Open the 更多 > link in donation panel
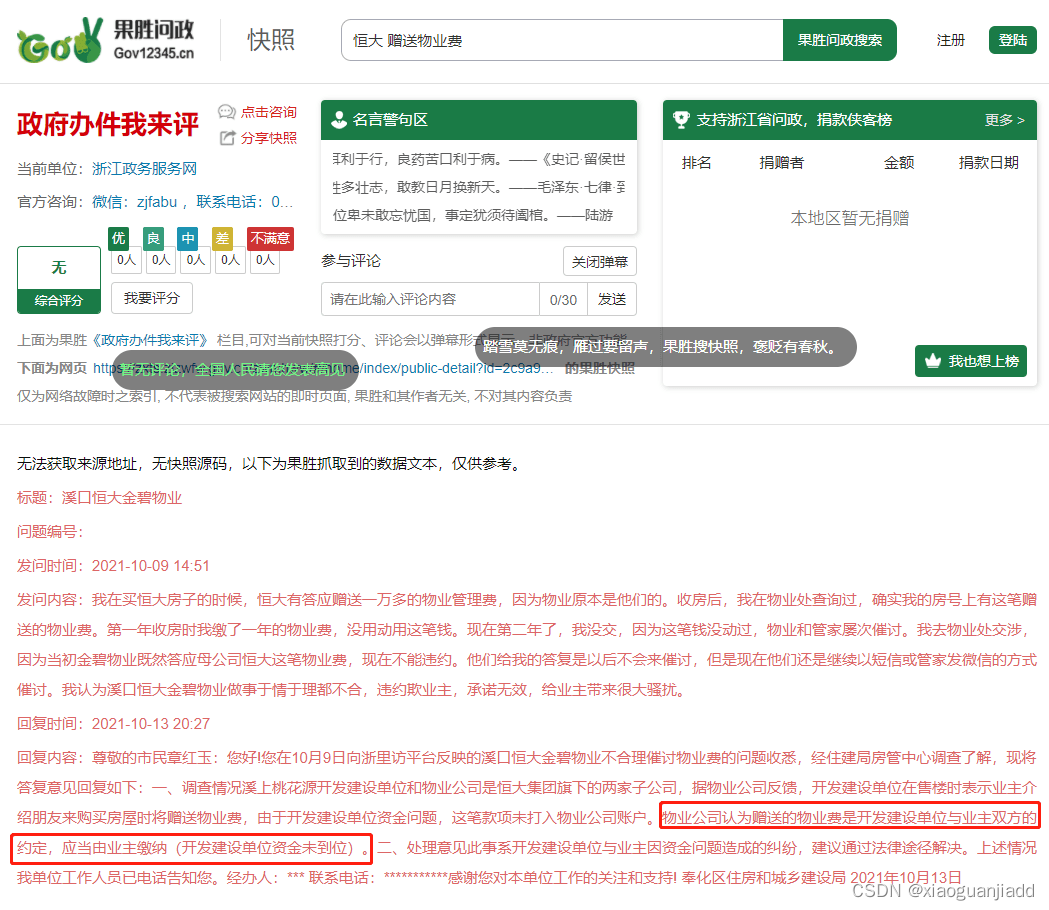This screenshot has width=1049, height=910. click(x=1004, y=120)
